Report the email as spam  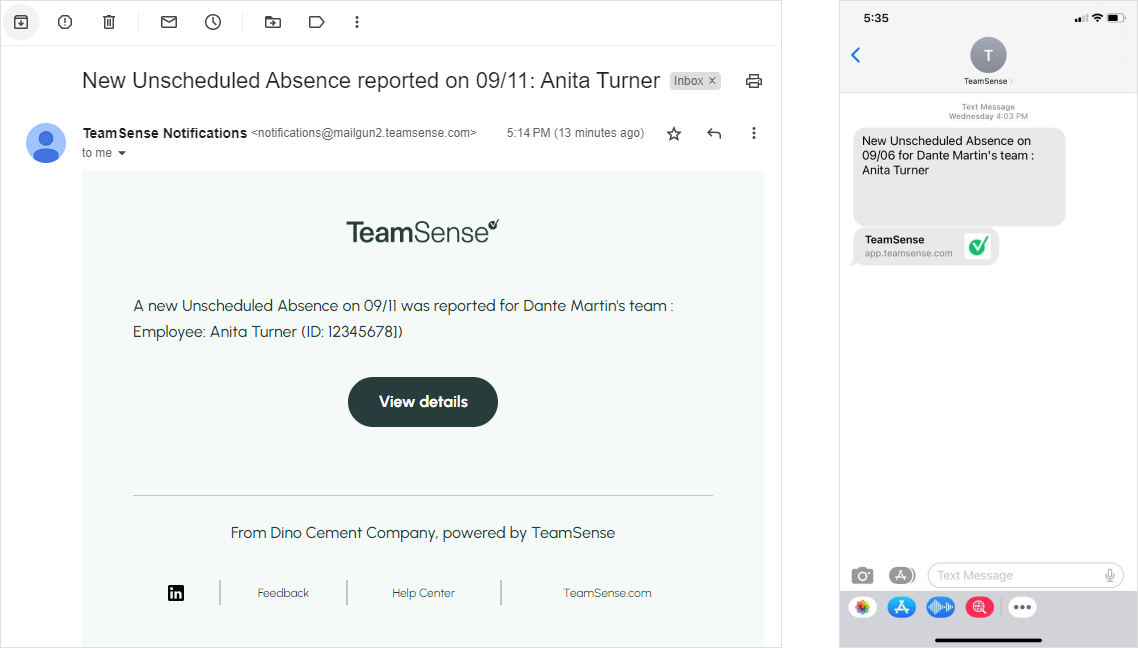click(64, 21)
